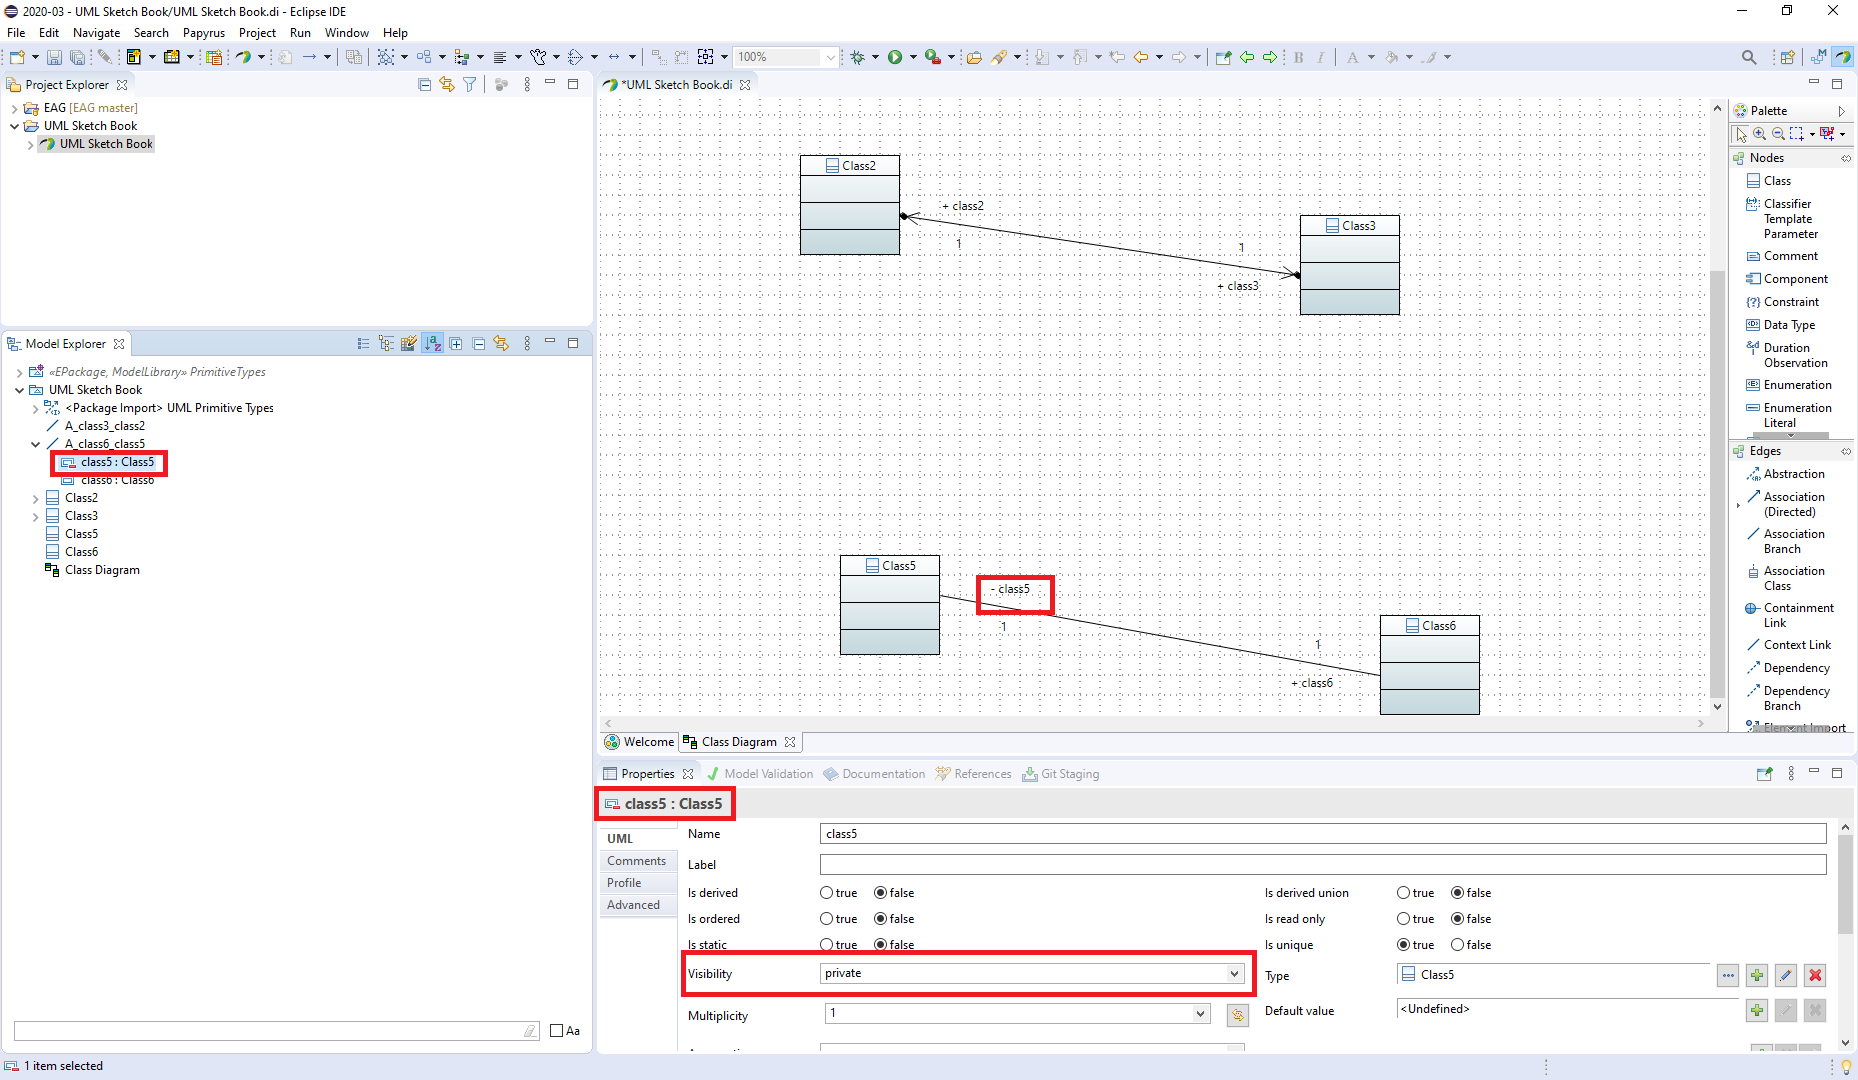The height and width of the screenshot is (1080, 1858).
Task: Click the Save icon in main toolbar
Action: (x=54, y=57)
